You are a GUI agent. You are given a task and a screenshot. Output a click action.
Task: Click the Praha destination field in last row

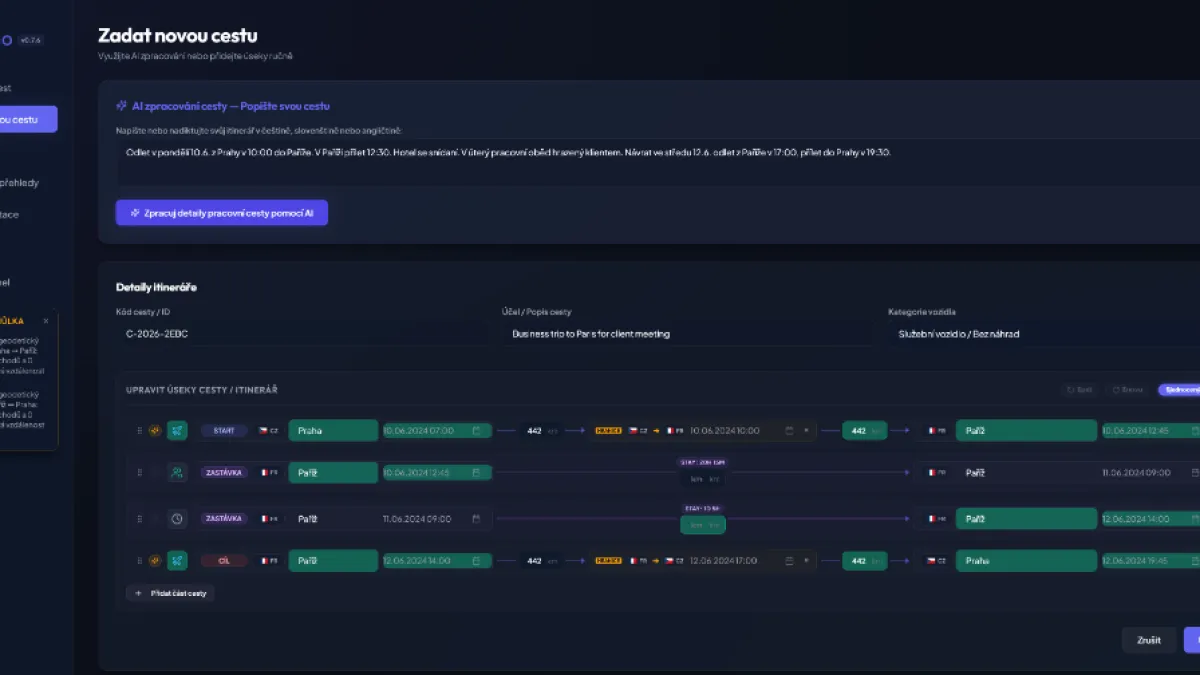tap(1026, 561)
